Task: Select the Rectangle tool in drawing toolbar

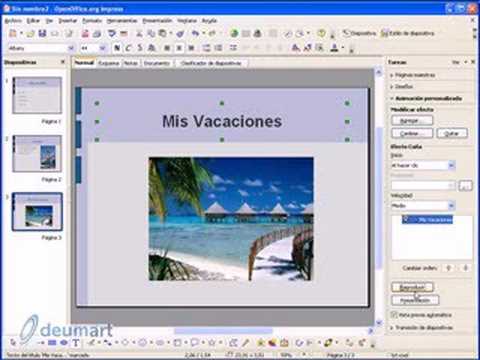Action: (52, 343)
